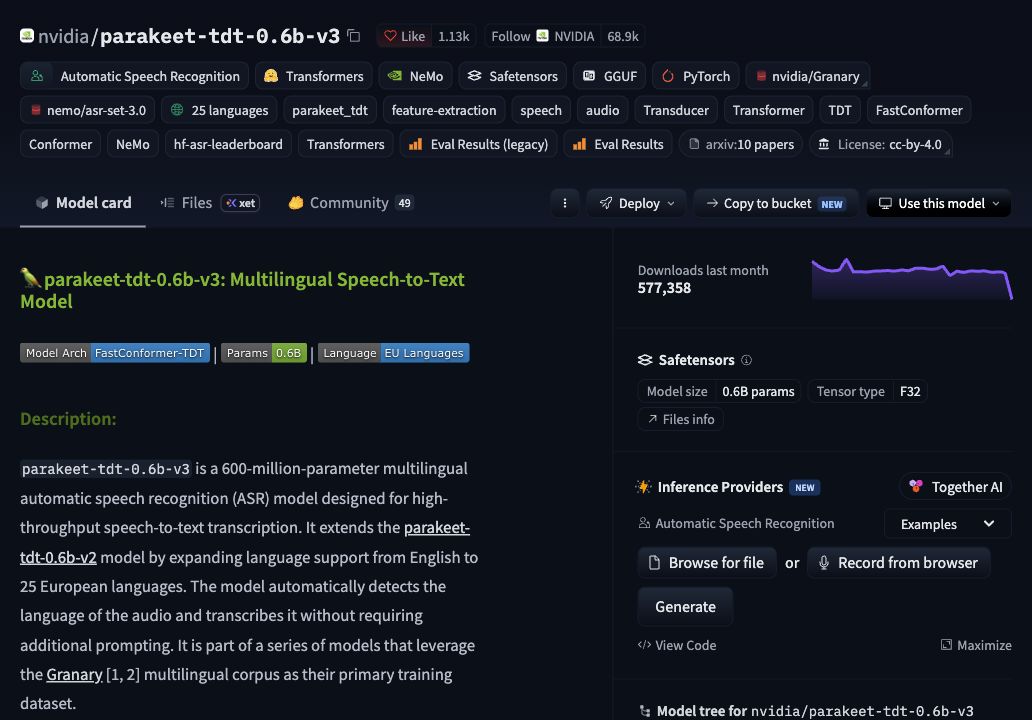Click the Inference Providers NEW badge

[x=804, y=488]
